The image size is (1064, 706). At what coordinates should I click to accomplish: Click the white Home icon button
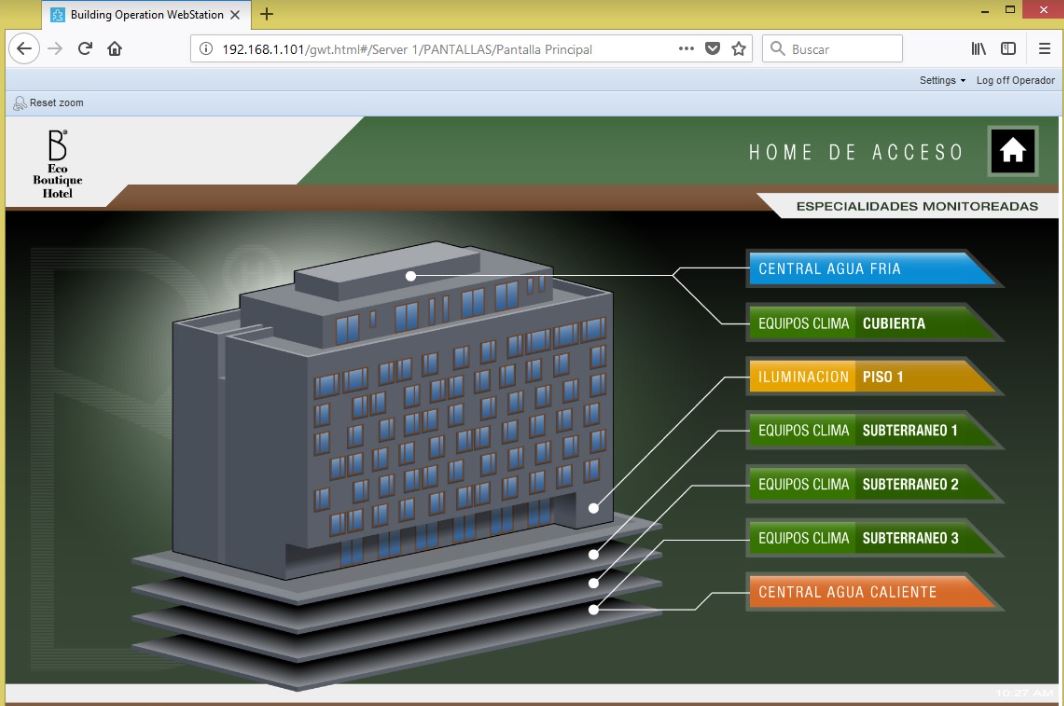click(x=1012, y=151)
